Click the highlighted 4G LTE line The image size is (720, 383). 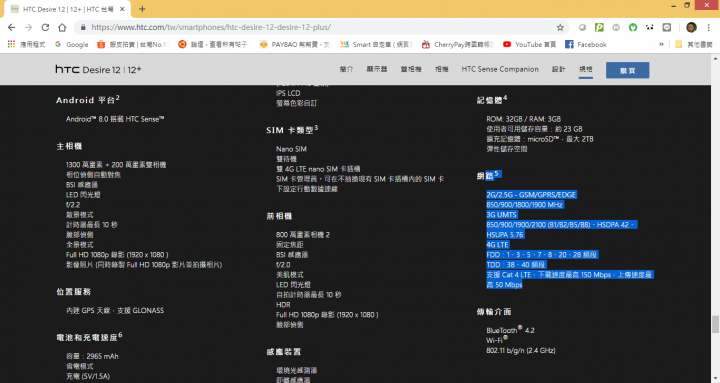tap(497, 244)
